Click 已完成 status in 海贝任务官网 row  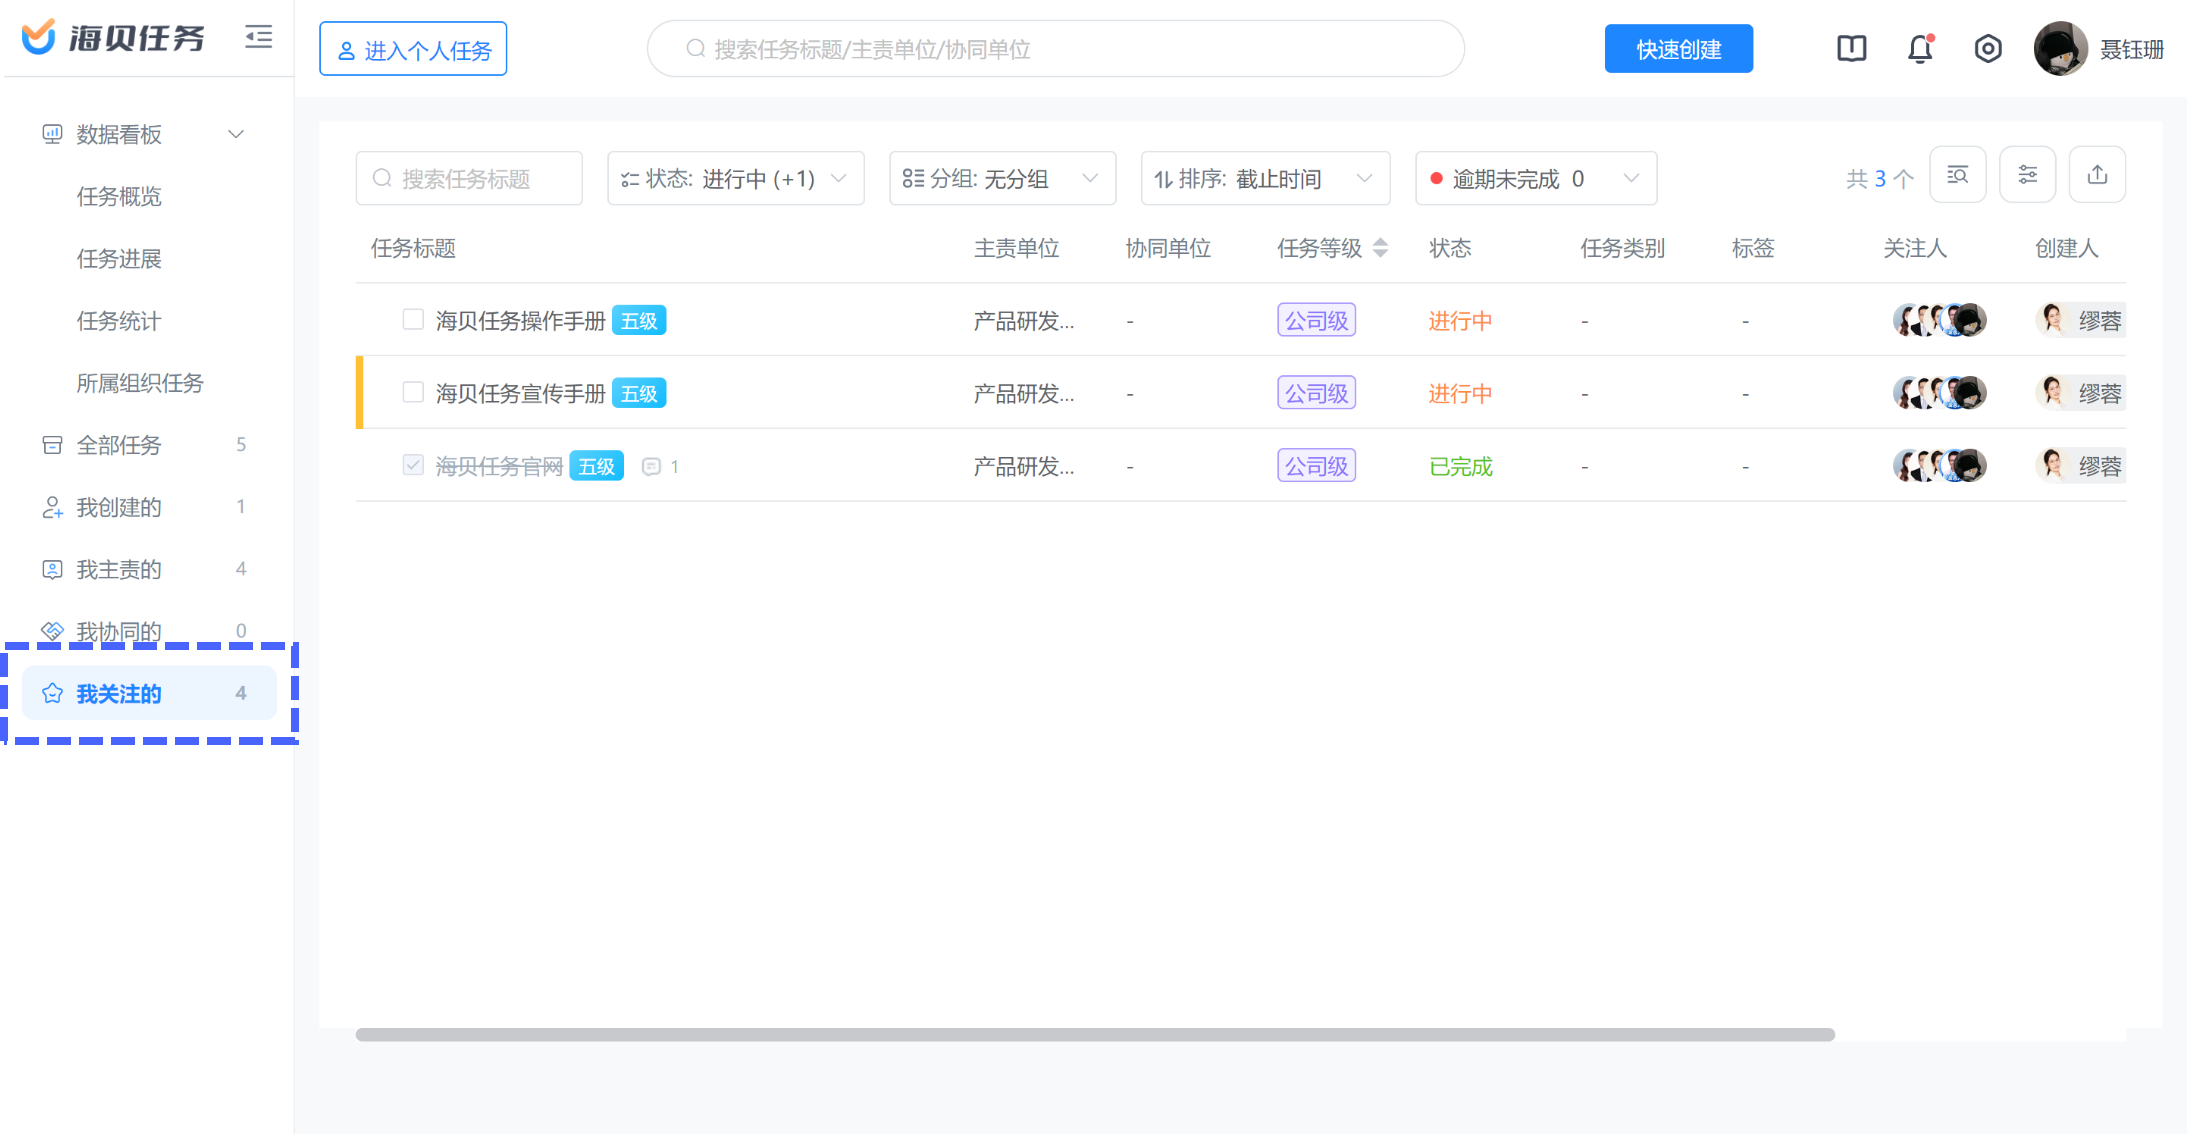coord(1460,466)
